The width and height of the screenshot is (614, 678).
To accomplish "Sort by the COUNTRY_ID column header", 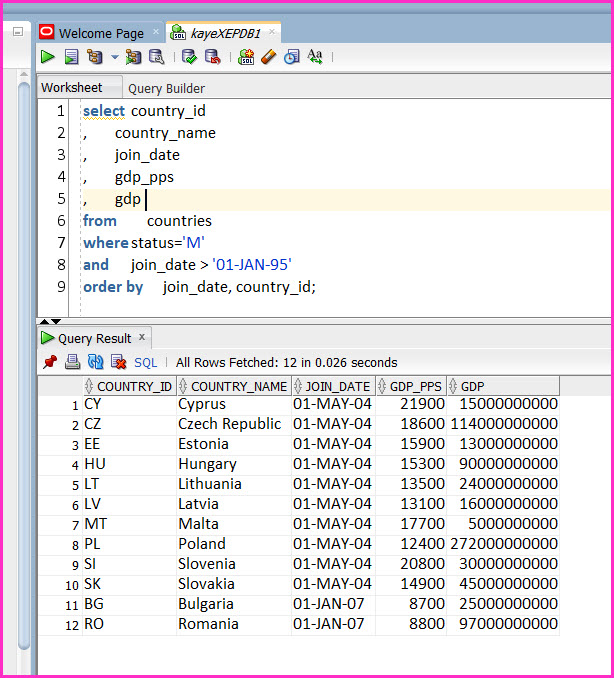I will tap(130, 386).
